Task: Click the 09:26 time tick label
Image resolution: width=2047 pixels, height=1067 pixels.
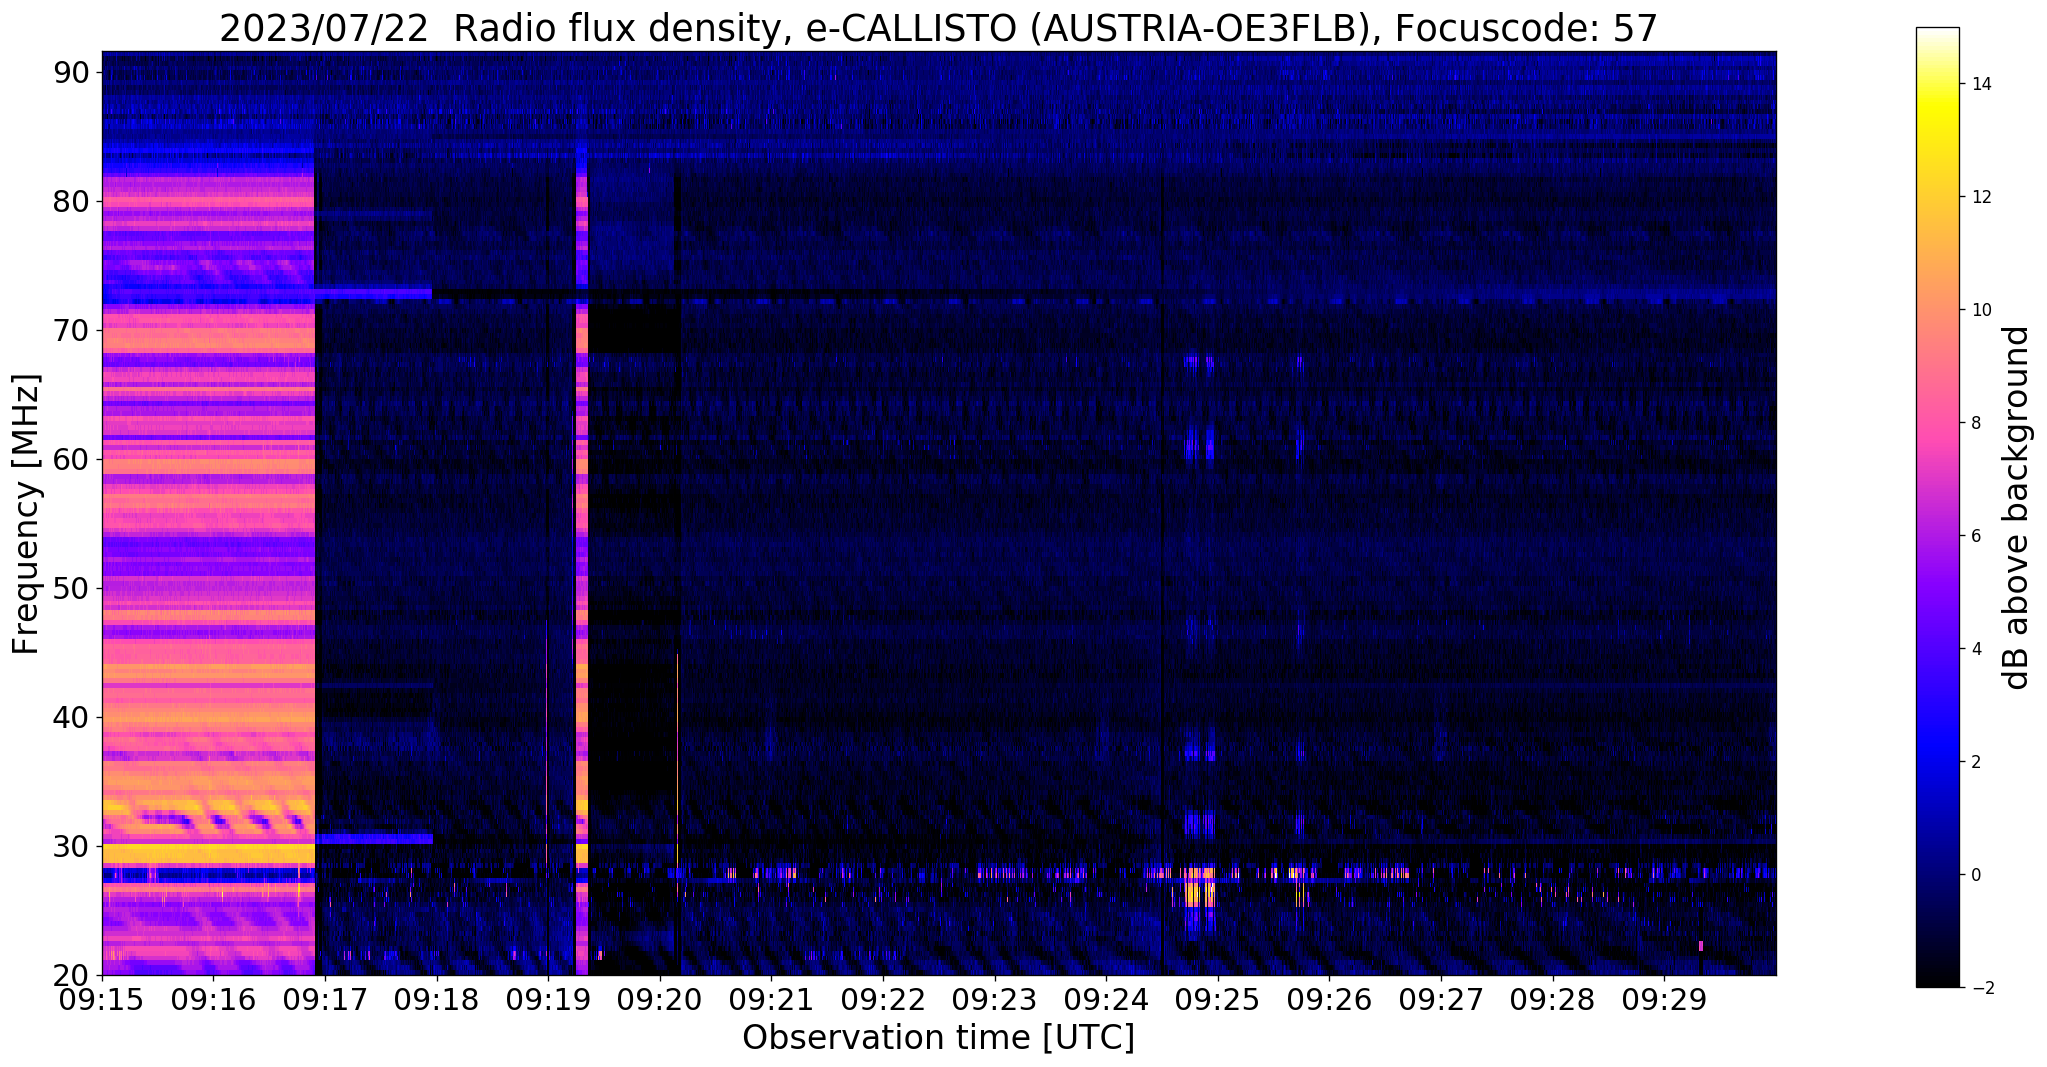Action: pos(1330,998)
